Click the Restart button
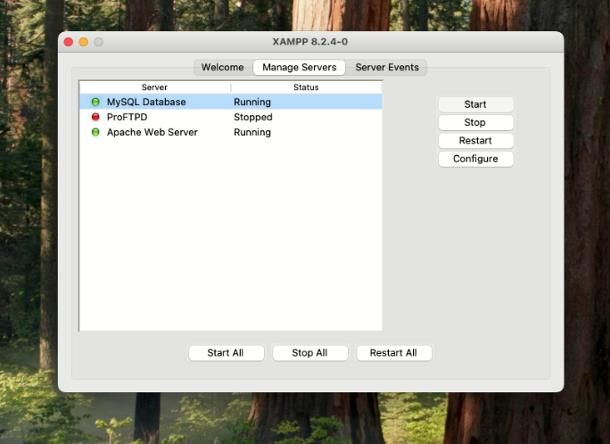 coord(475,140)
